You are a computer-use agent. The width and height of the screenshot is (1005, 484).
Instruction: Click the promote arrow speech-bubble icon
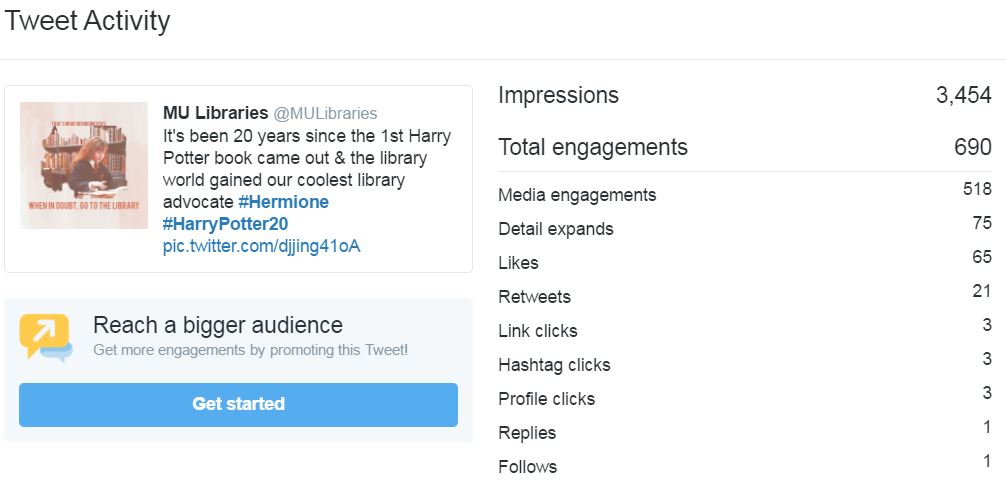tap(46, 337)
